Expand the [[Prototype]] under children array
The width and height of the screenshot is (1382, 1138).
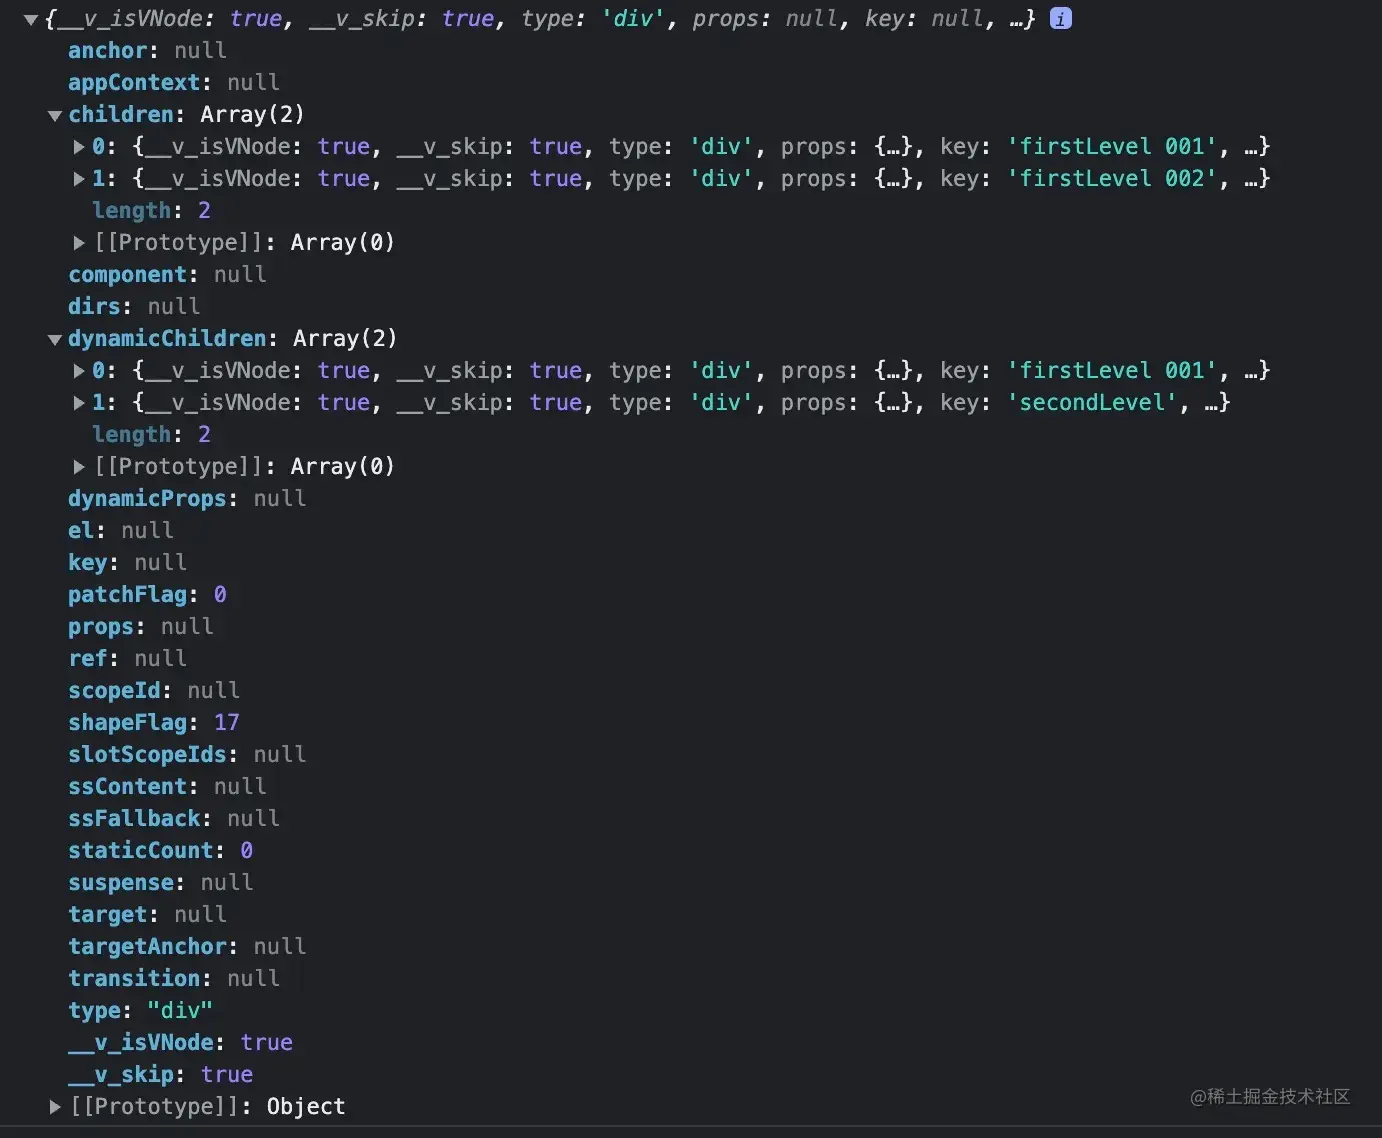[79, 242]
